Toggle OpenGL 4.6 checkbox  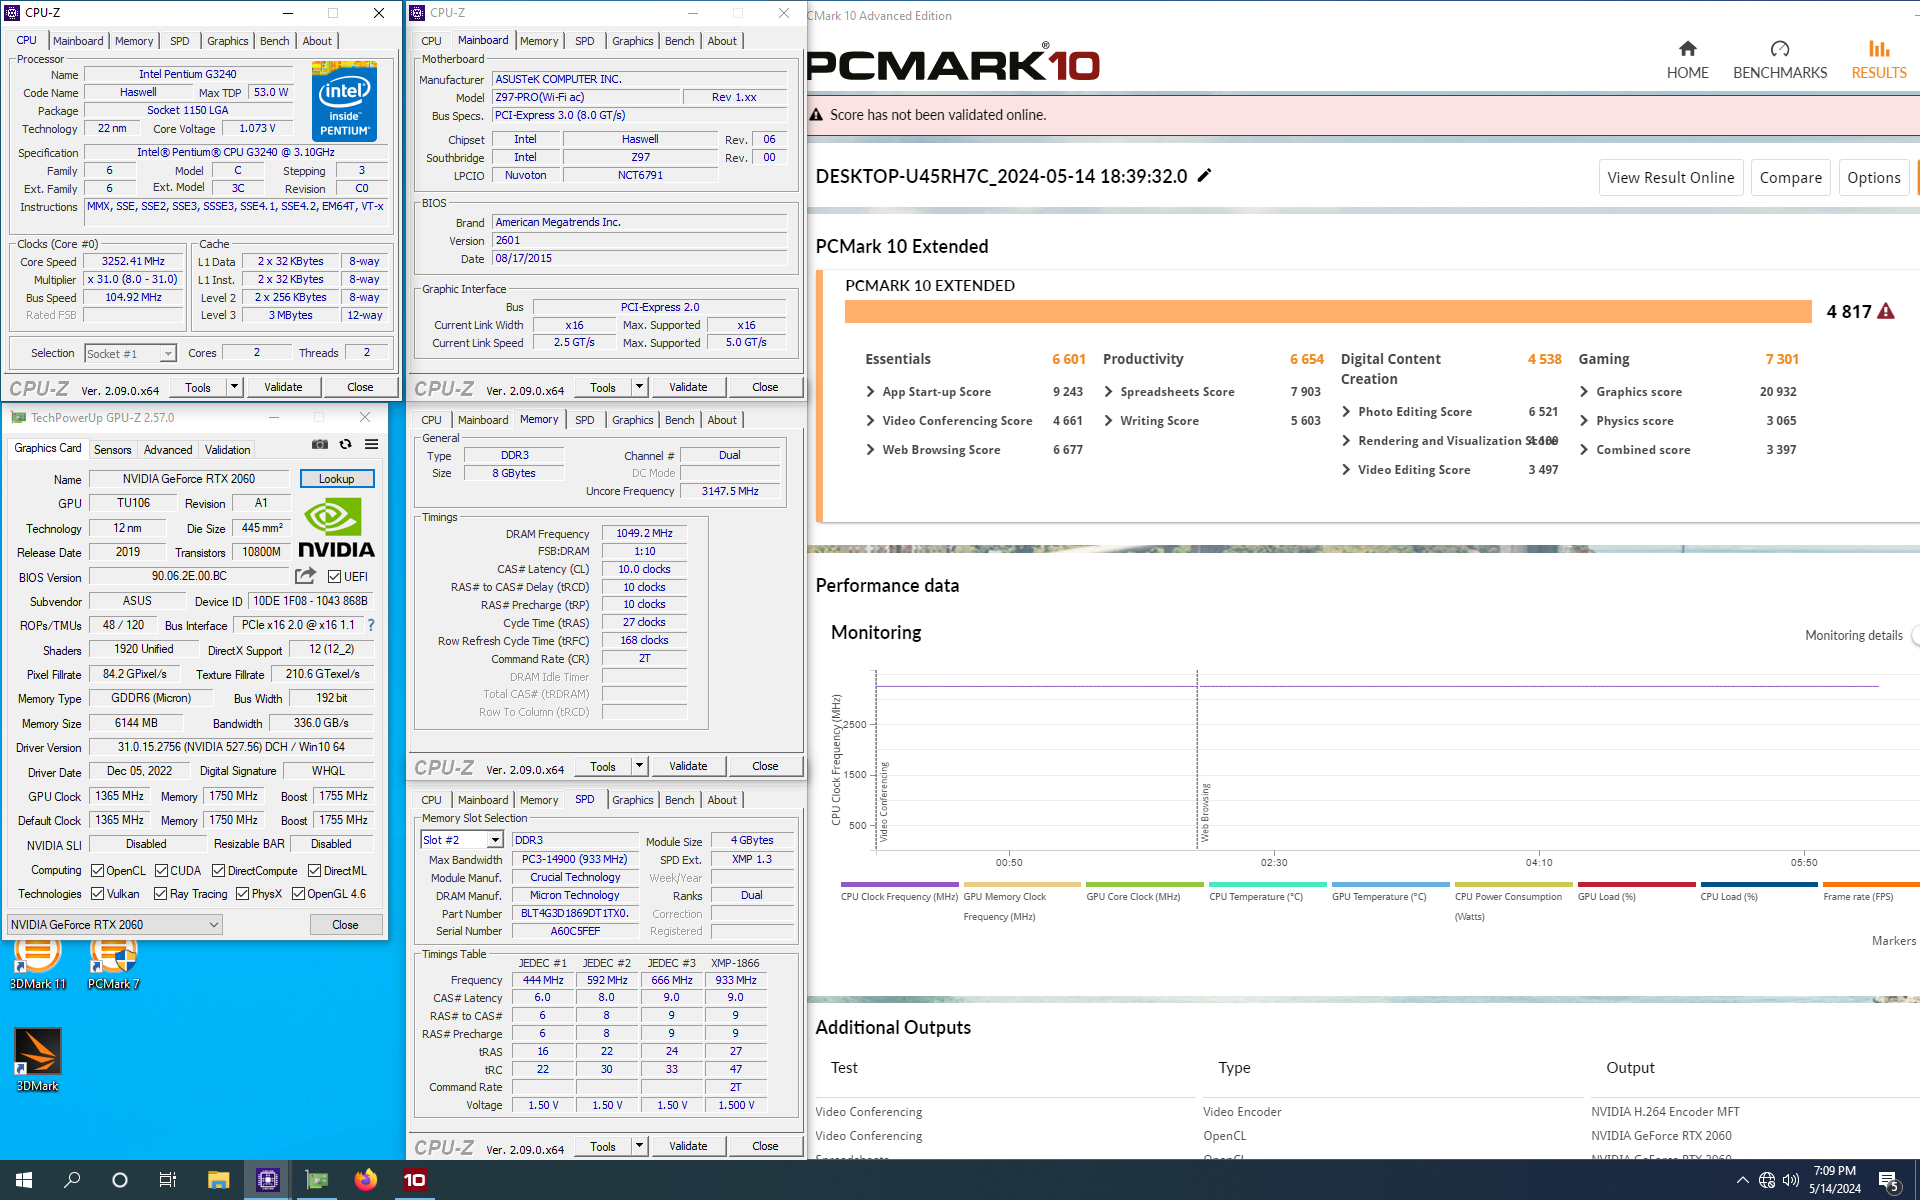[298, 894]
